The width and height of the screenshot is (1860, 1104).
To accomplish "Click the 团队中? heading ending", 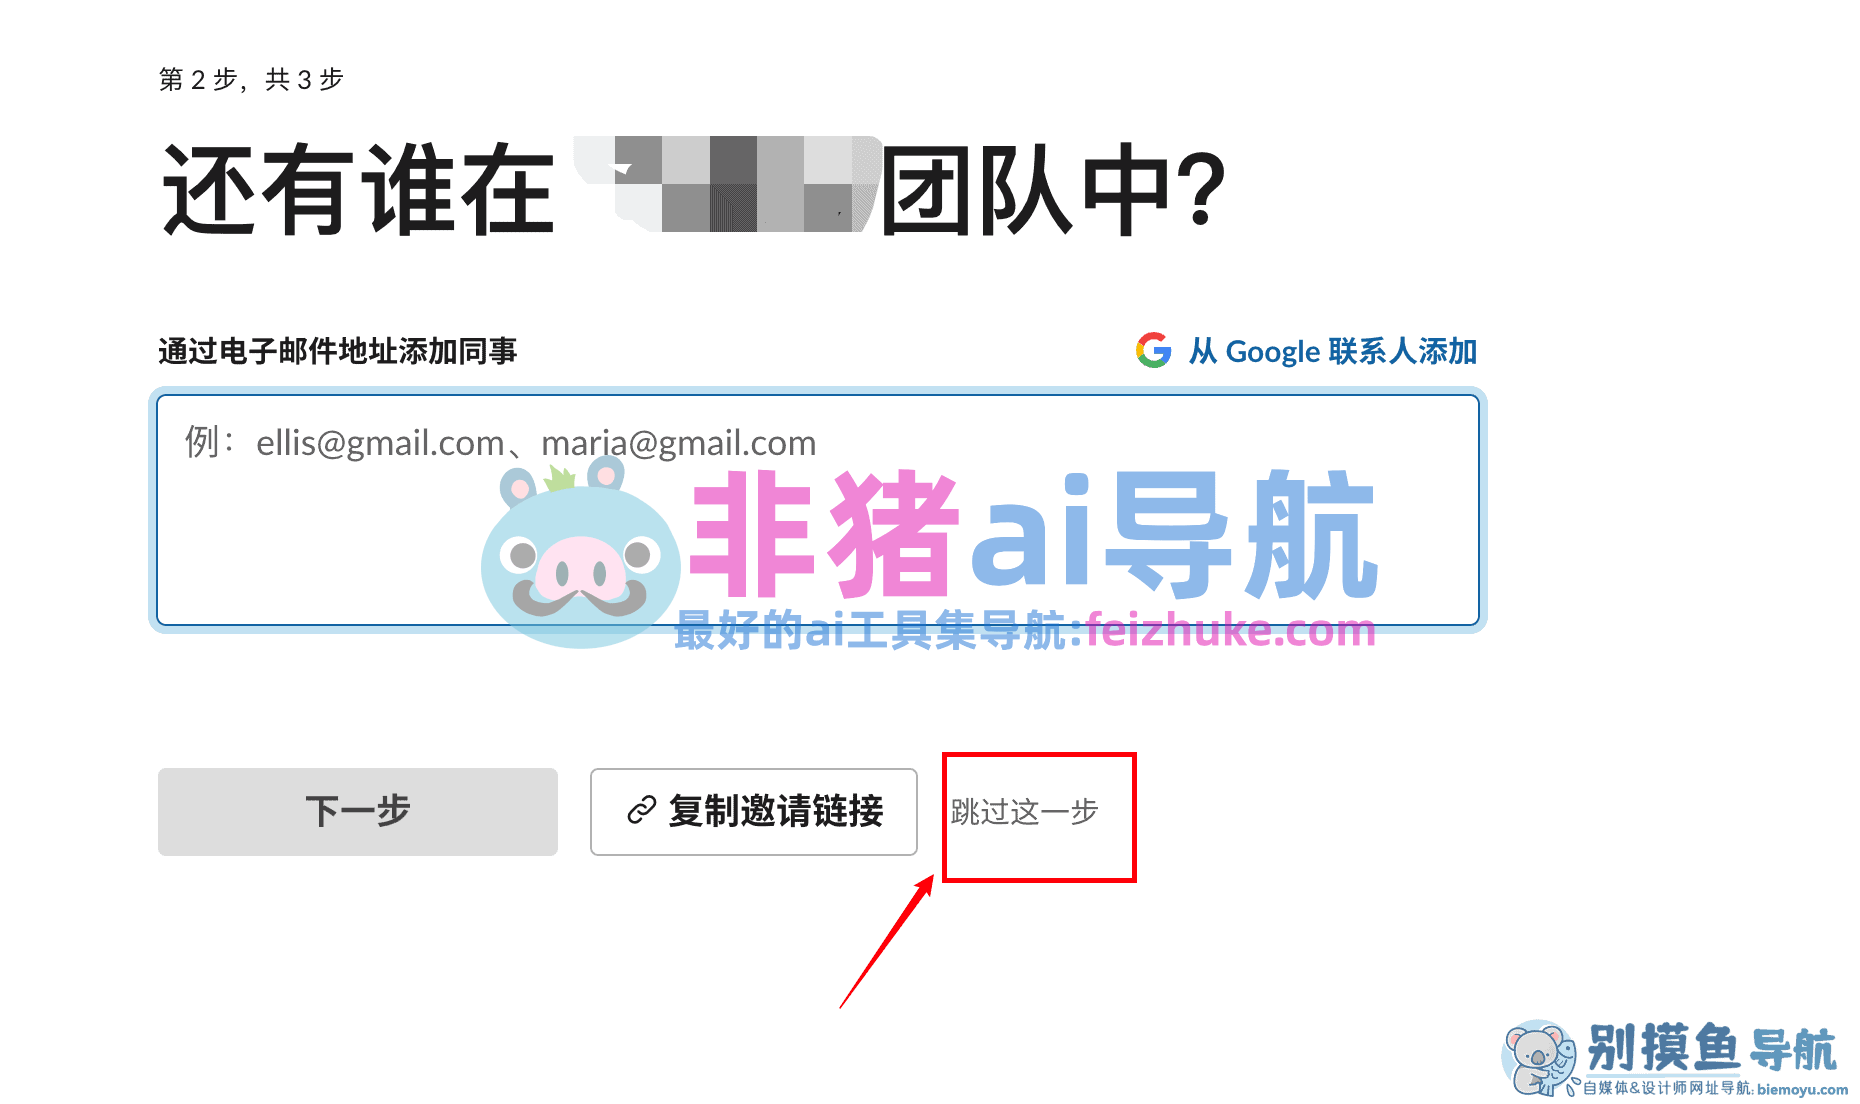I will 1053,190.
